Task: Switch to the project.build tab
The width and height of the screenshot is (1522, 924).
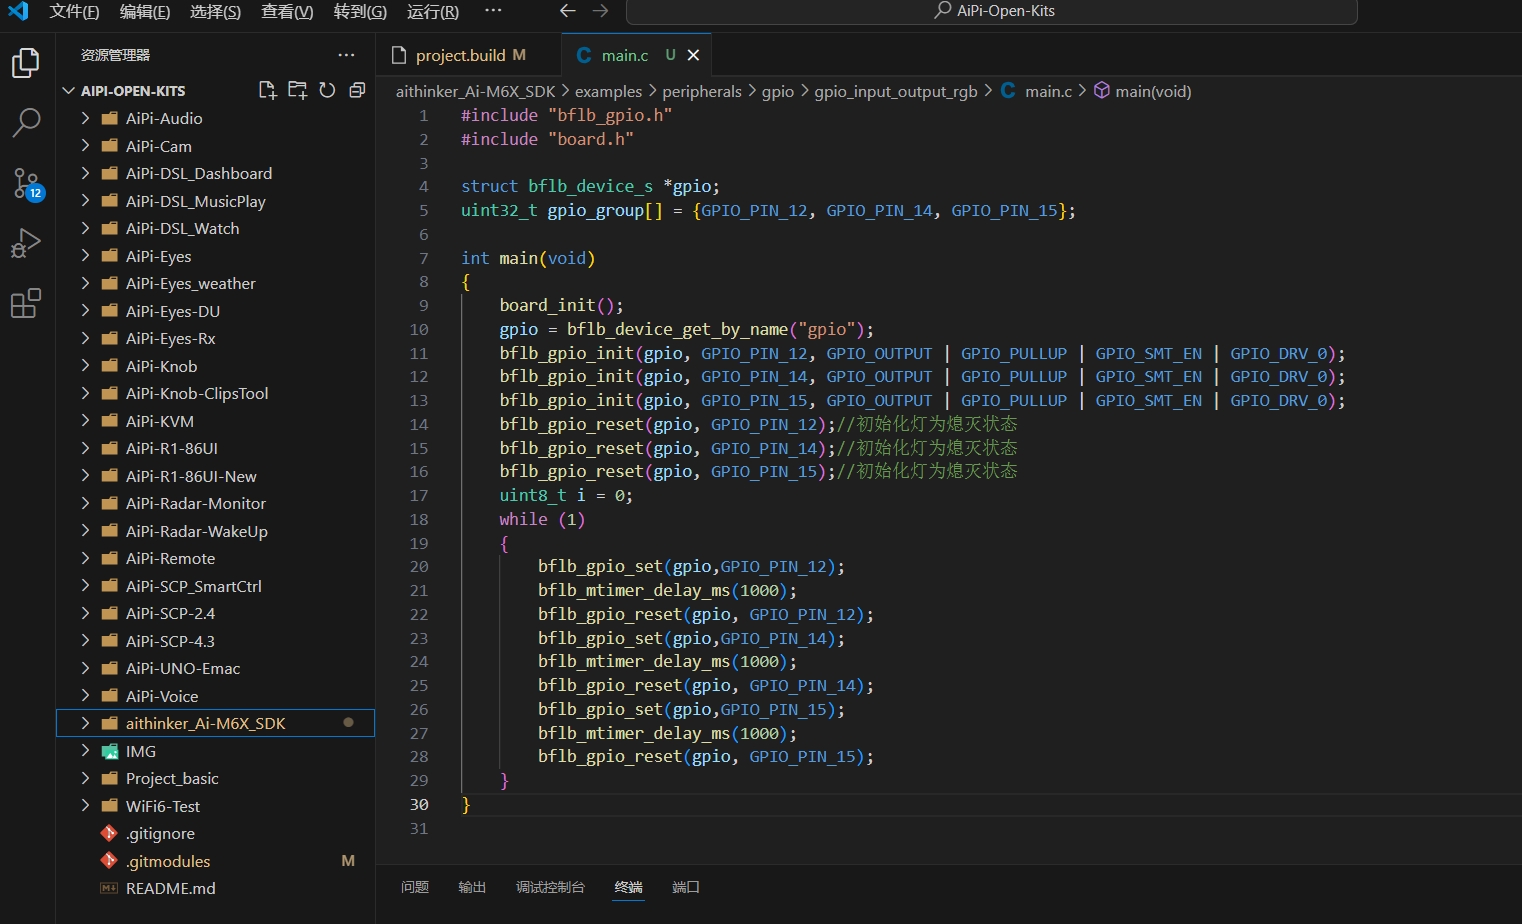Action: coord(469,55)
